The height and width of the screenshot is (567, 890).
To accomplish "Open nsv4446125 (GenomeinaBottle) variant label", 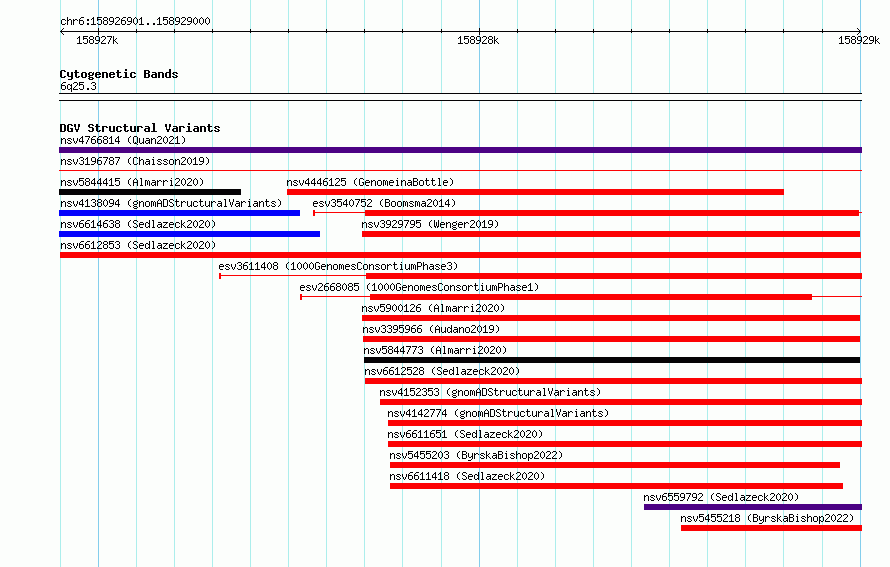I will (x=370, y=182).
